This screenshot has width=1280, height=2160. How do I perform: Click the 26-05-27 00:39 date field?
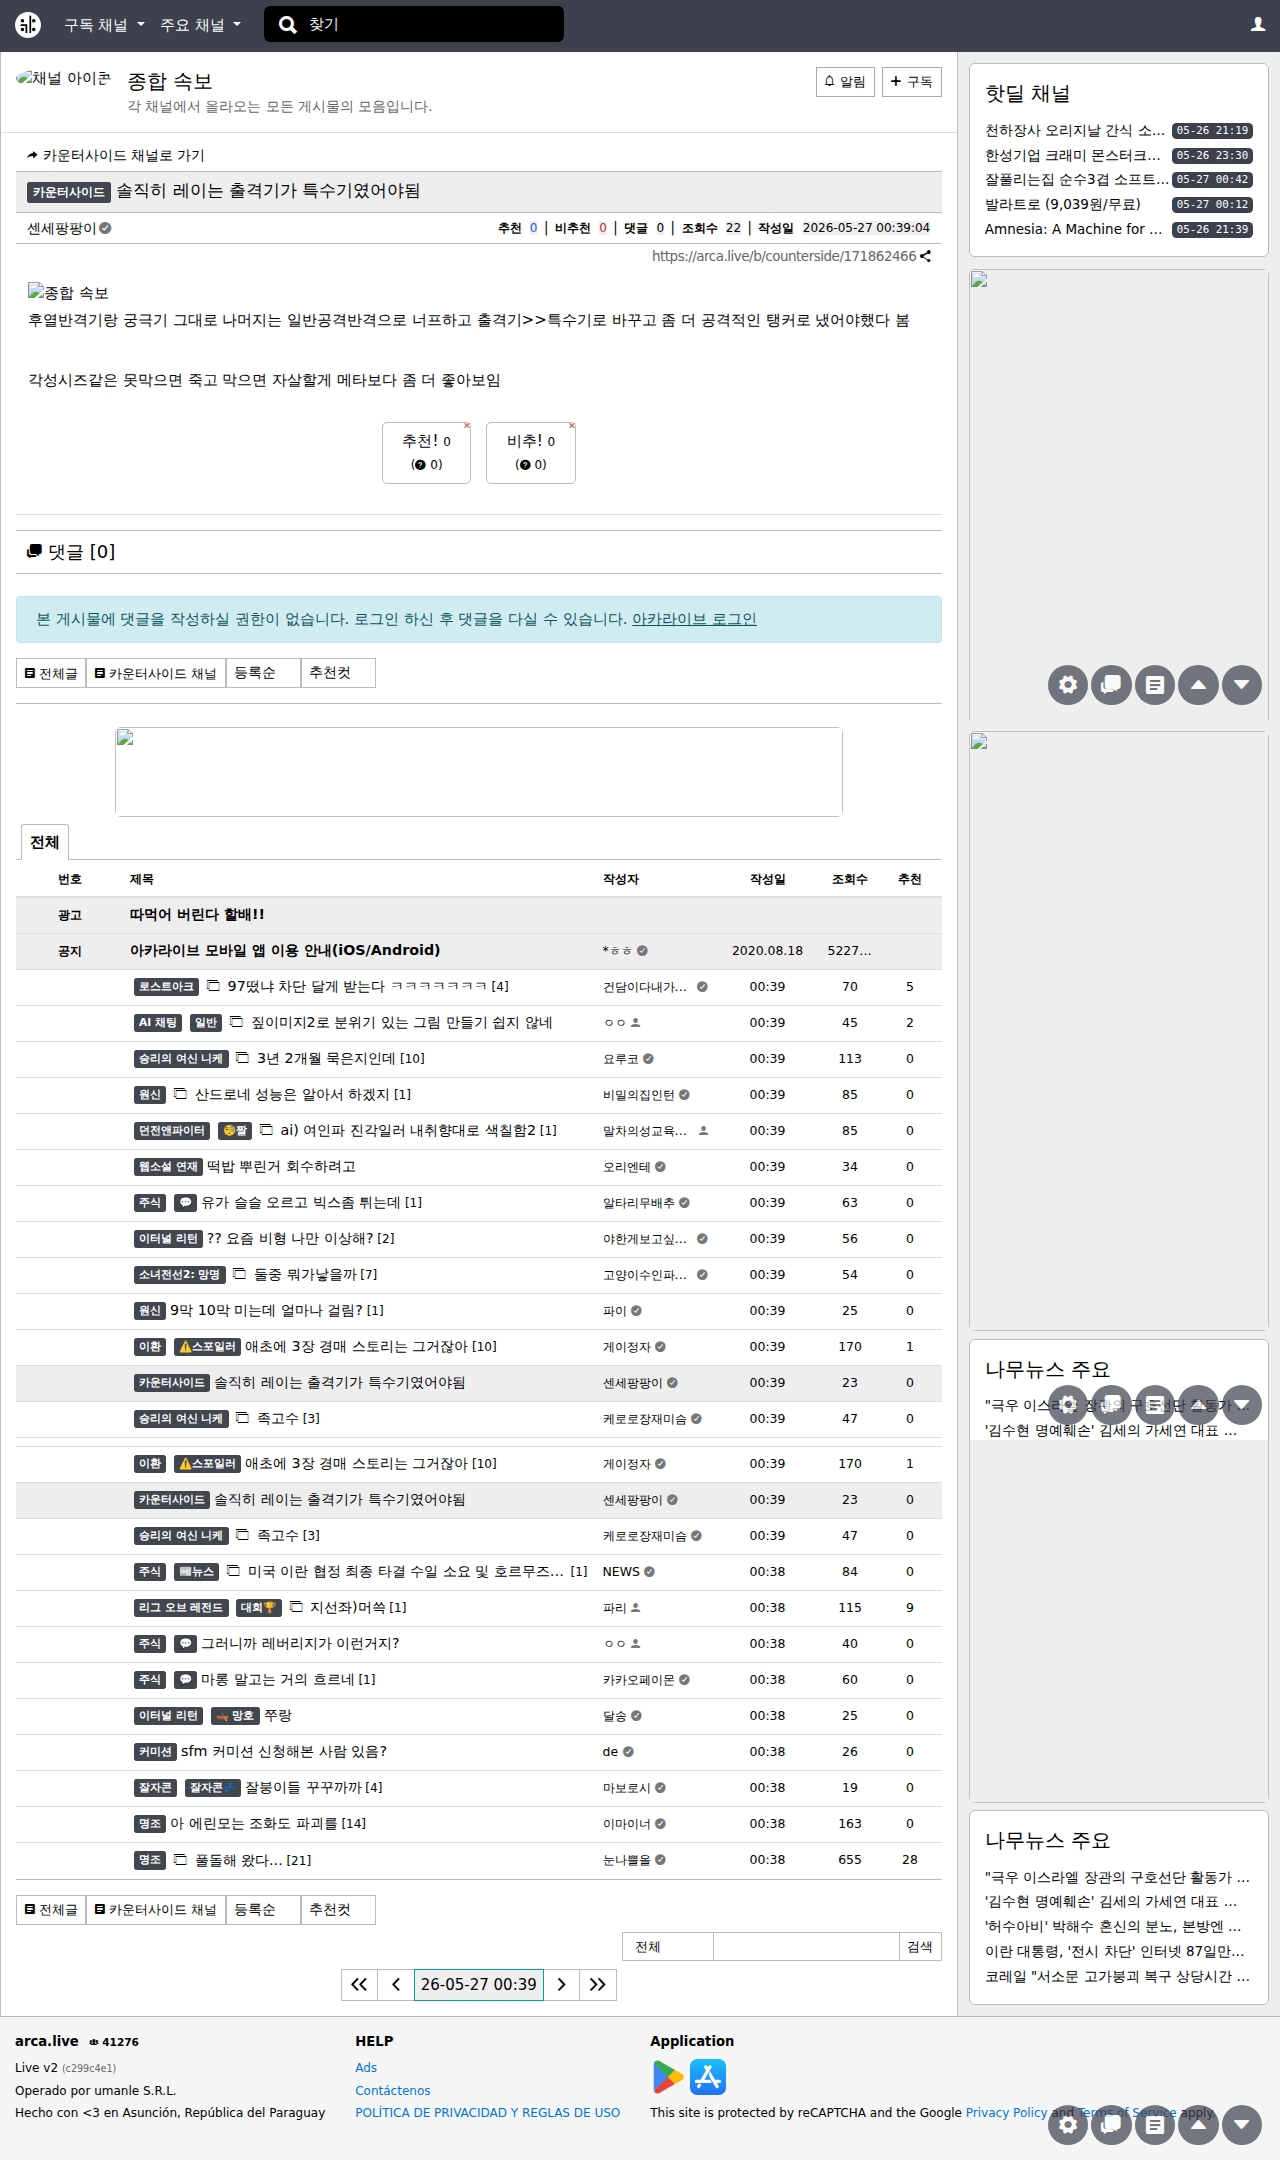pos(479,1984)
